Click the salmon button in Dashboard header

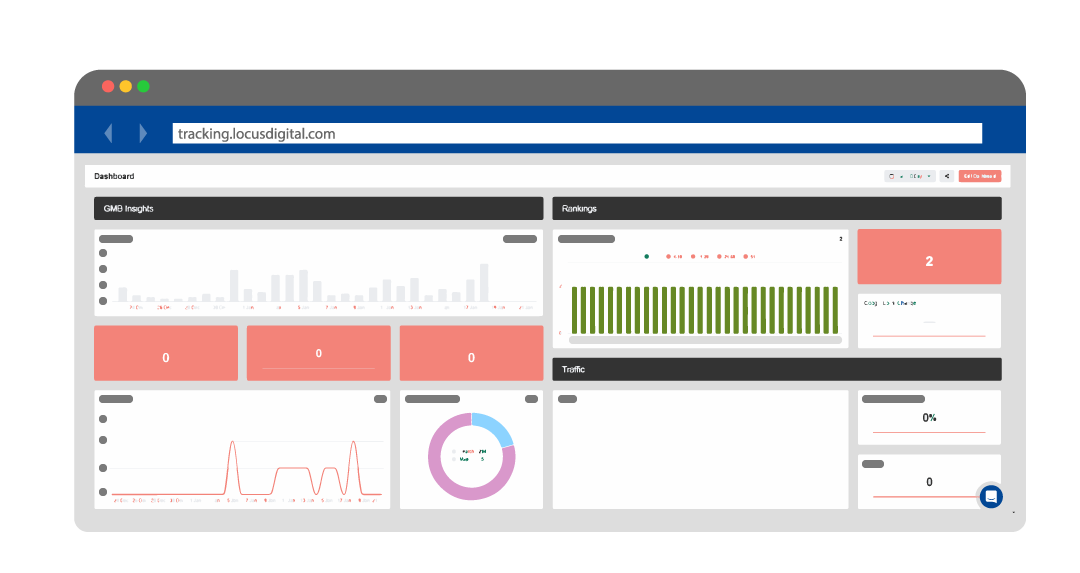tap(979, 176)
